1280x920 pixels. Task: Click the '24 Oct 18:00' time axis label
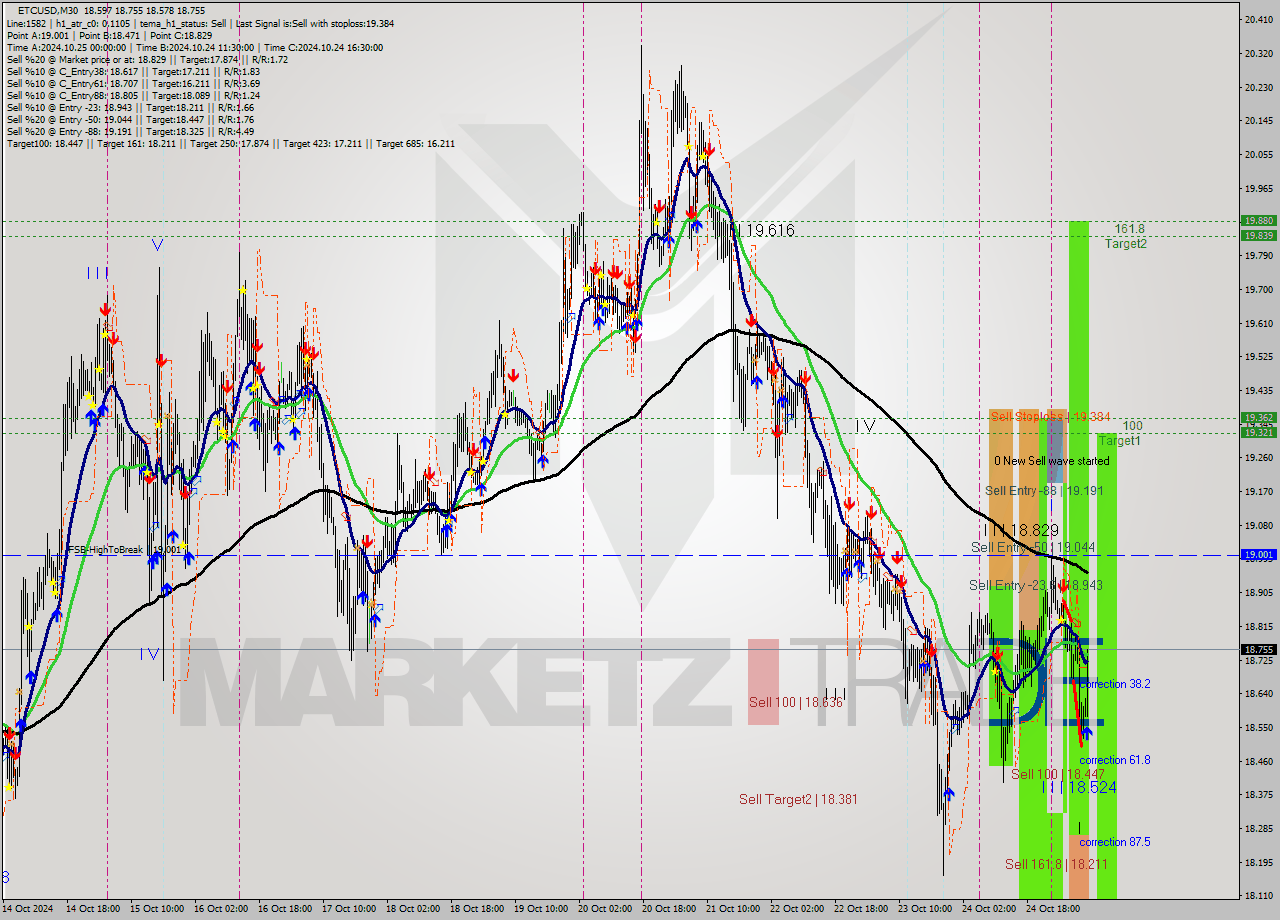[x=1054, y=909]
